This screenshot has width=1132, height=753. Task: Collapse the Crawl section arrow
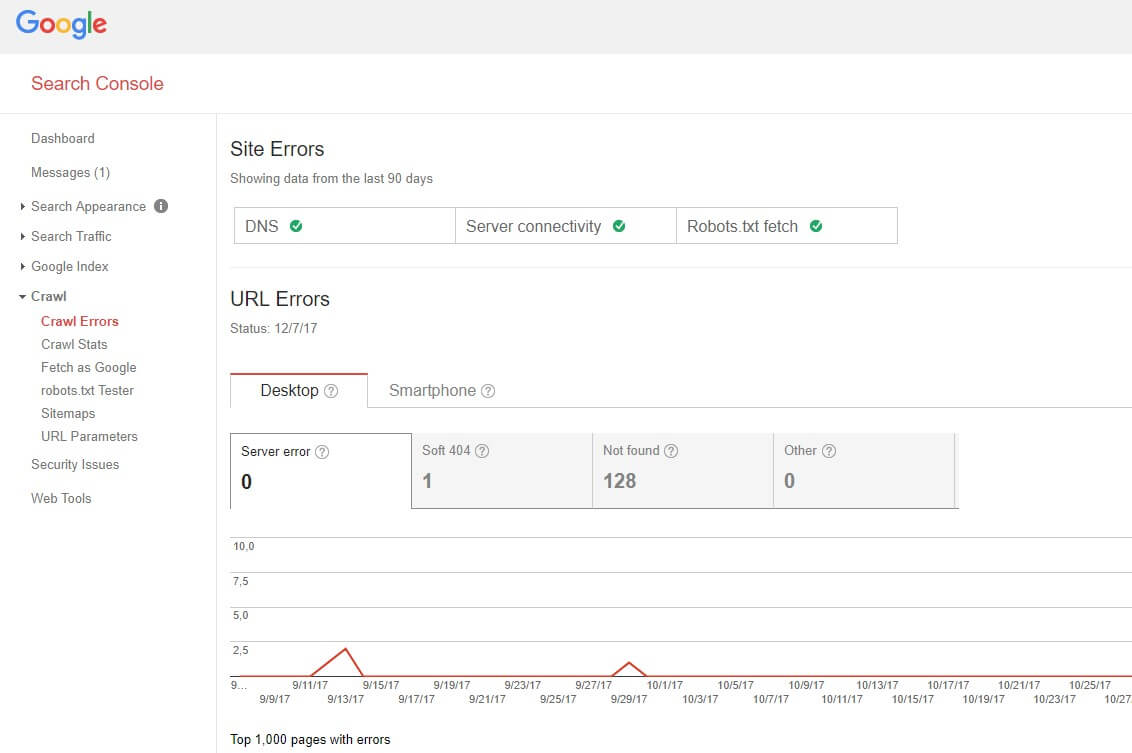point(22,296)
